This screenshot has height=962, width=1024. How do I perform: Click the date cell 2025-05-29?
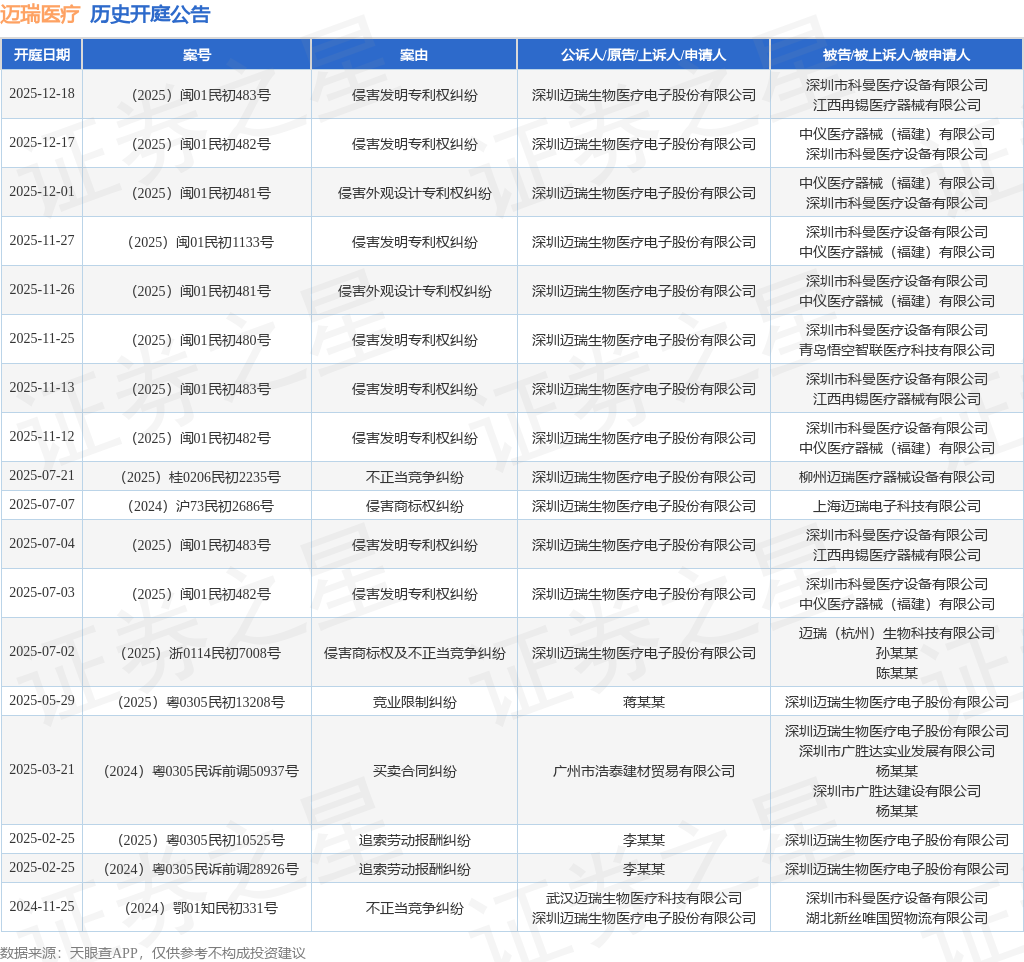(x=42, y=700)
